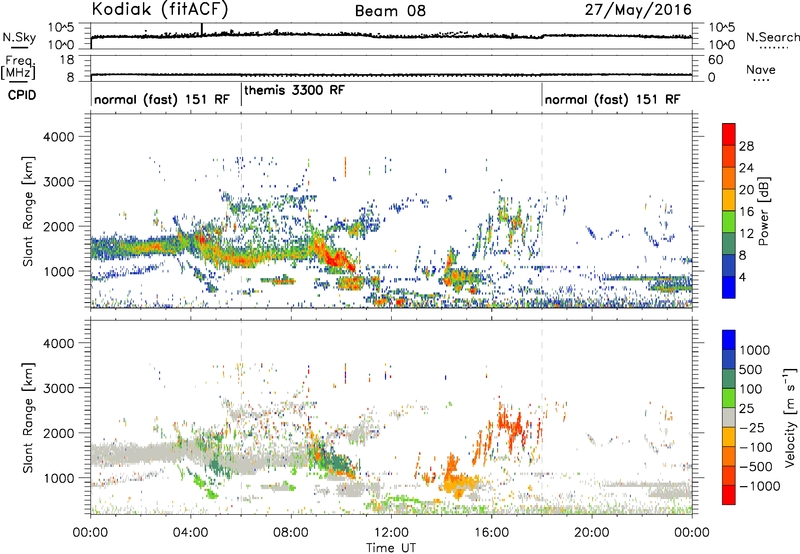
Task: Click the Kodiak (fitACF) title text
Action: [160, 10]
